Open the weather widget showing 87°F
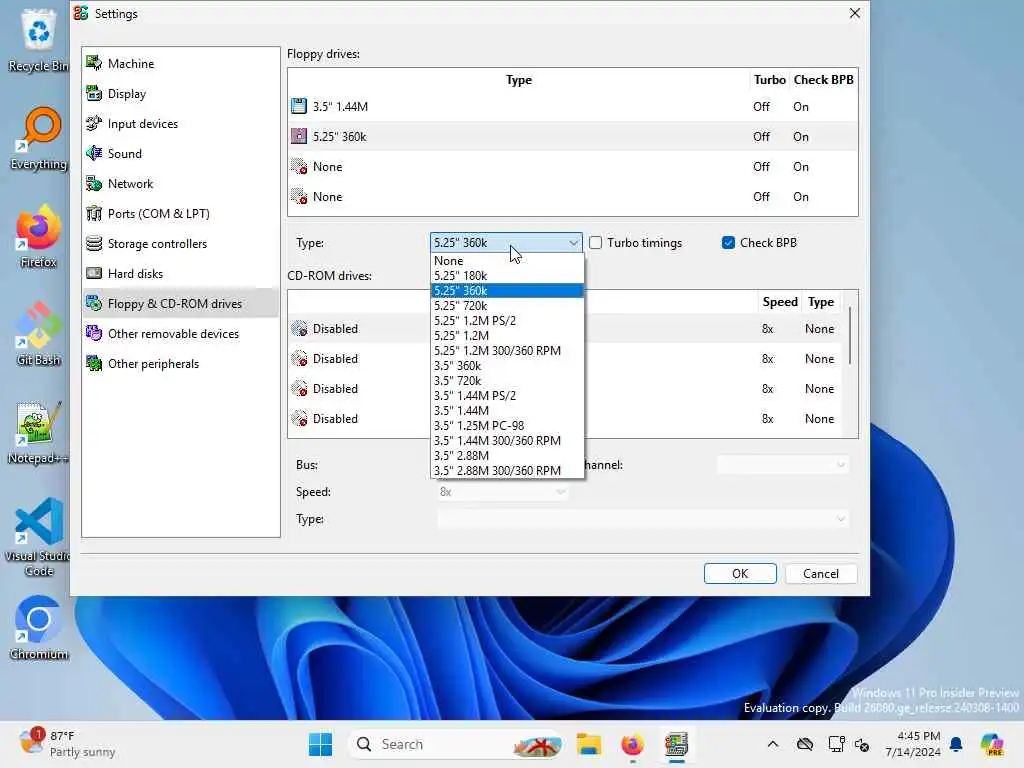Image resolution: width=1024 pixels, height=768 pixels. coord(67,744)
